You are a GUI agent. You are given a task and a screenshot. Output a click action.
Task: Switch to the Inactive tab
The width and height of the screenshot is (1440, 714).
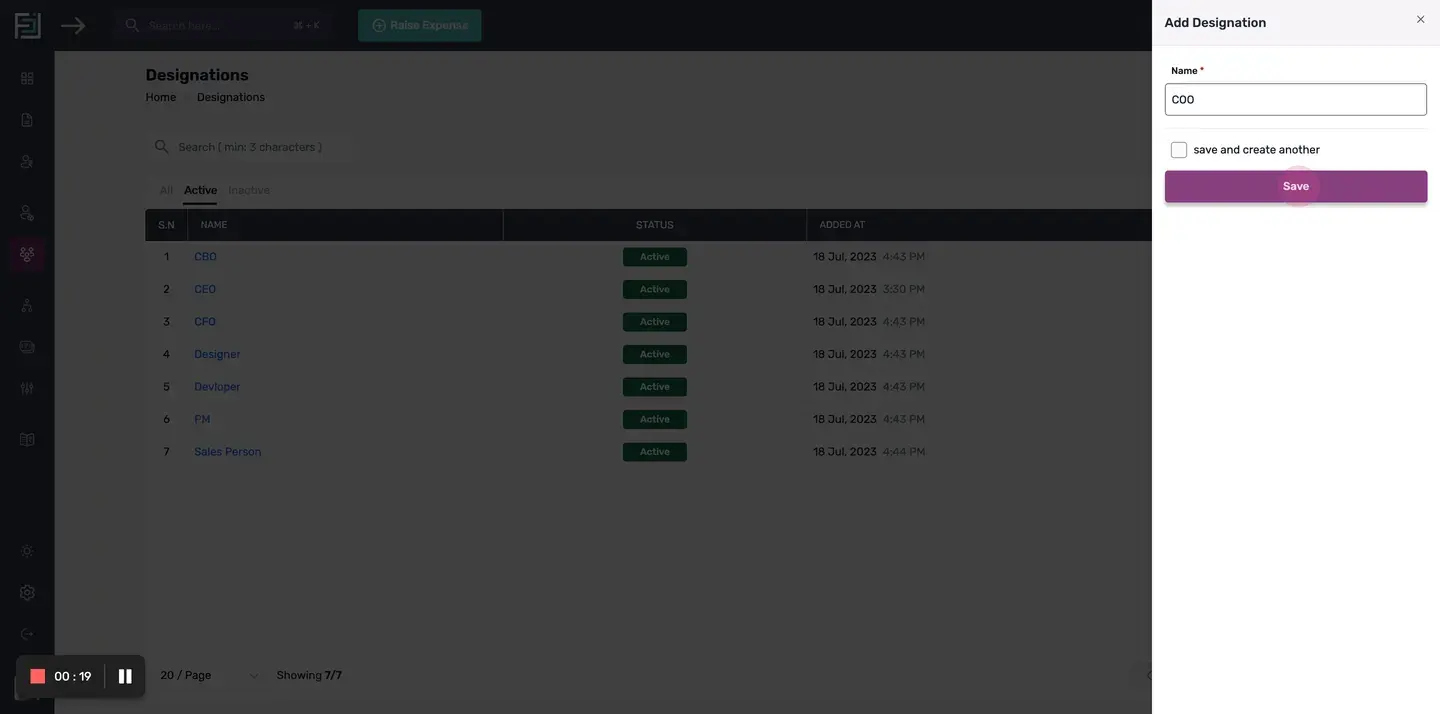click(x=249, y=190)
